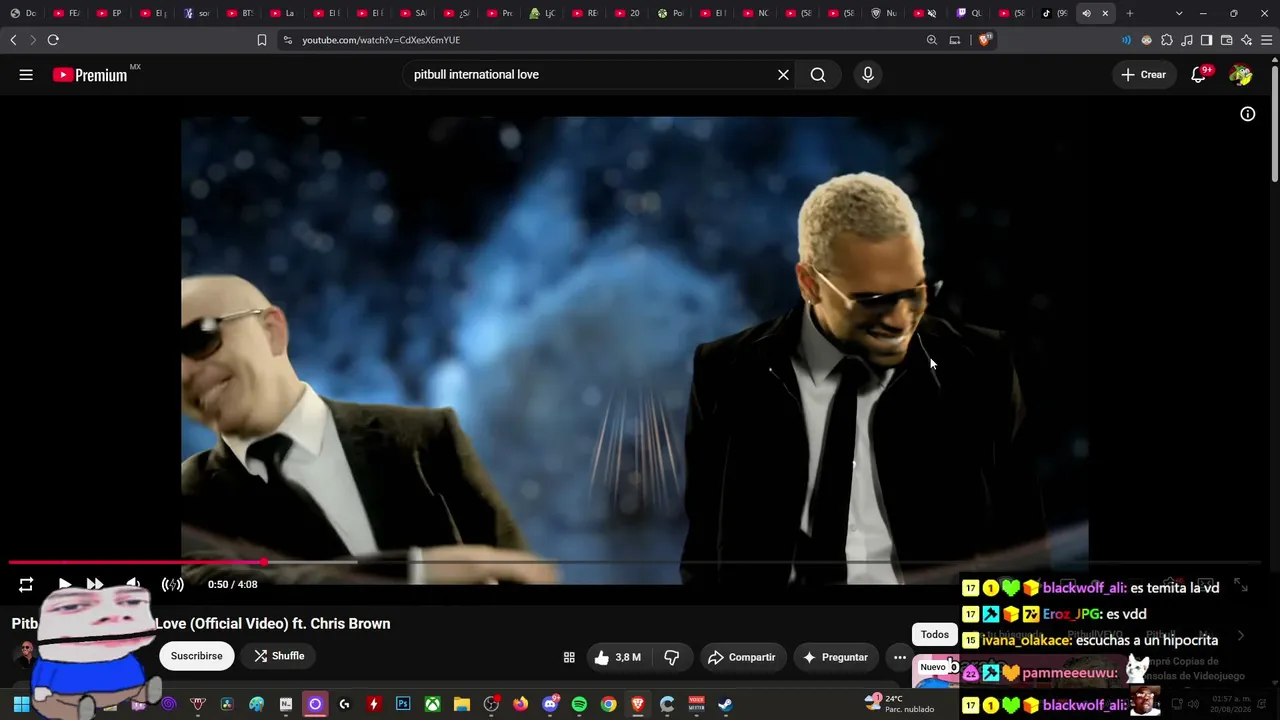Toggle the stable volume icon in player
The height and width of the screenshot is (720, 1280).
[173, 584]
